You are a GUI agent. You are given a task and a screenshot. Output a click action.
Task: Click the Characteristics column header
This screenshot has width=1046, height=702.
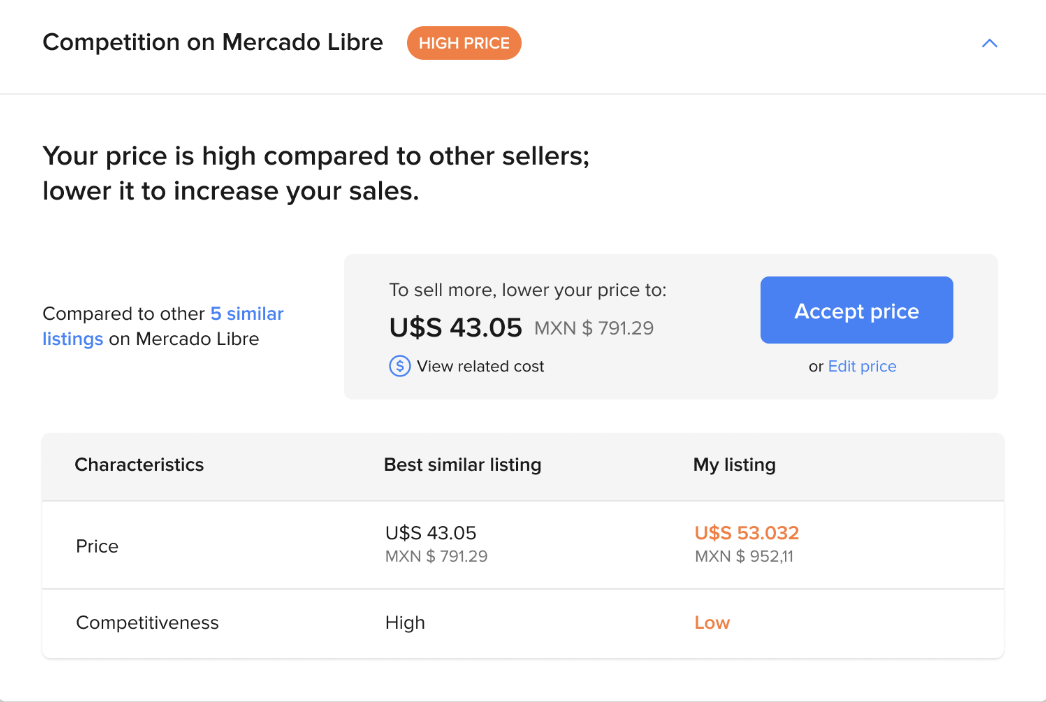(139, 464)
